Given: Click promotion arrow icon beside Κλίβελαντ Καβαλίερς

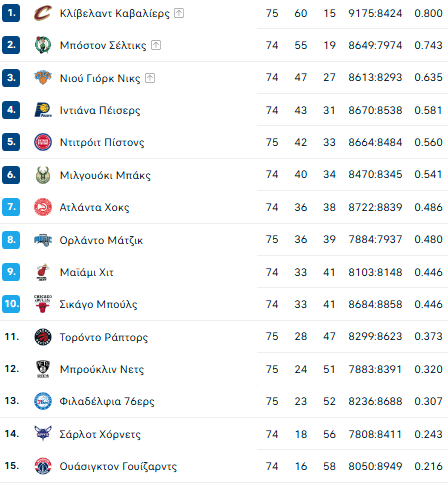Looking at the screenshot, I should (x=179, y=13).
